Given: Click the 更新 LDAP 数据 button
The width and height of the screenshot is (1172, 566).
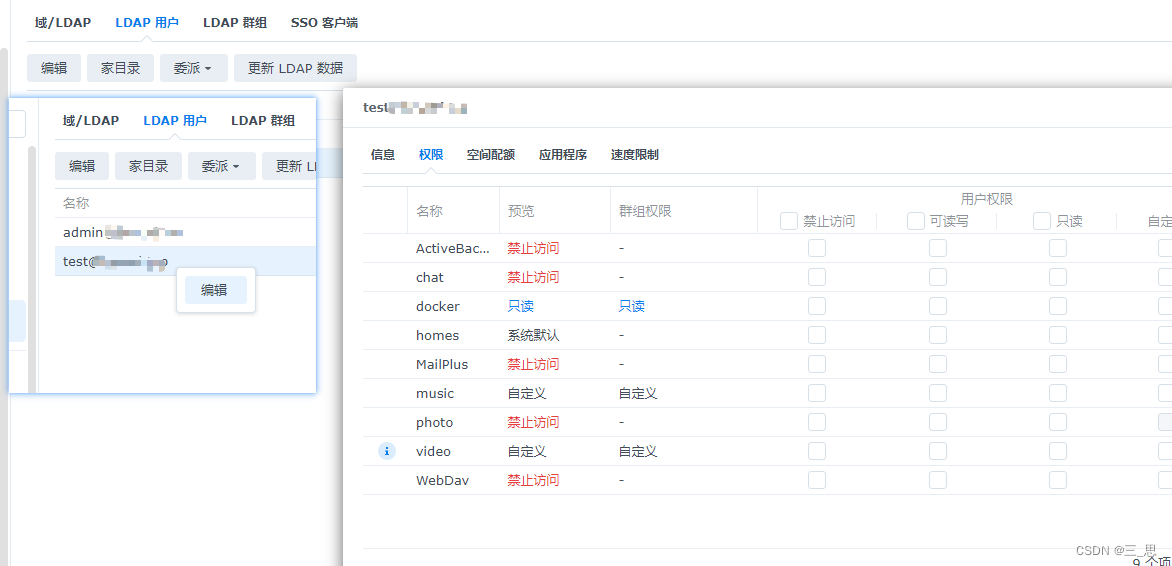Looking at the screenshot, I should pyautogui.click(x=295, y=68).
